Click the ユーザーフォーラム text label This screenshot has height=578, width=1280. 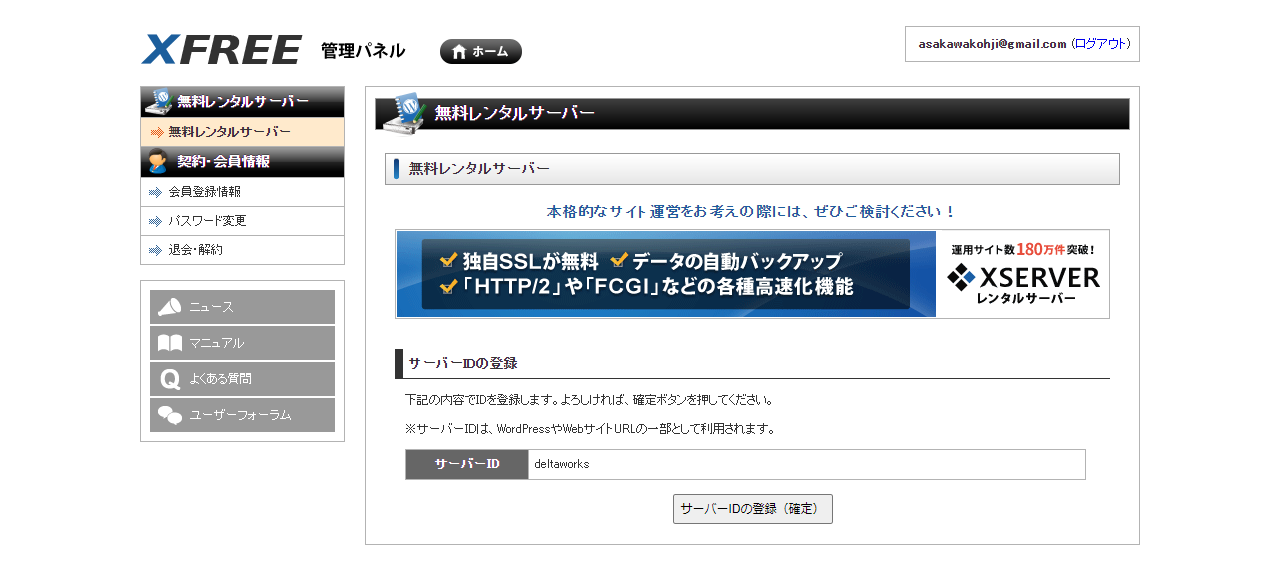coord(240,415)
